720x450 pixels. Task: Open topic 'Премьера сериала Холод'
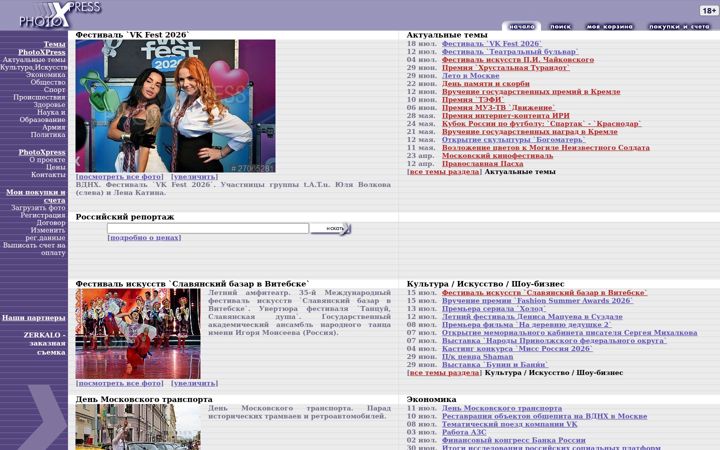[x=494, y=309]
